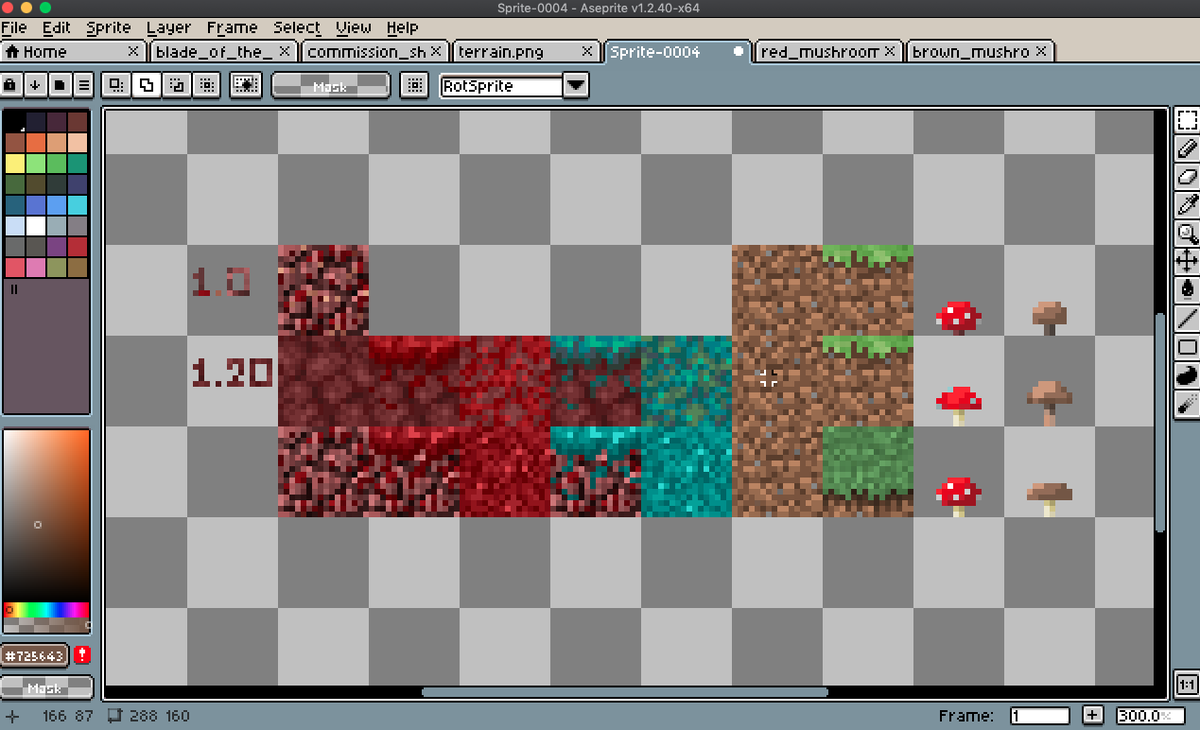Image resolution: width=1200 pixels, height=730 pixels.
Task: Pick the yellow palette swatch
Action: point(15,163)
